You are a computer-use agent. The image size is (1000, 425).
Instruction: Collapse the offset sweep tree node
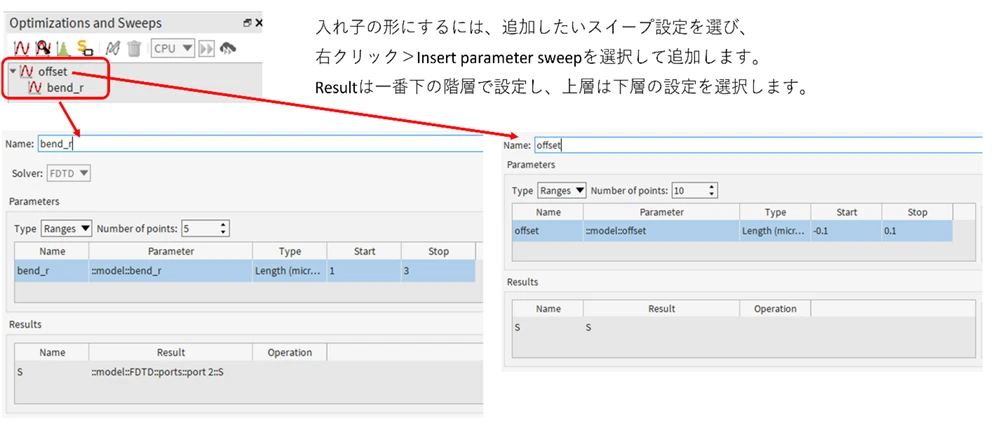pos(13,71)
